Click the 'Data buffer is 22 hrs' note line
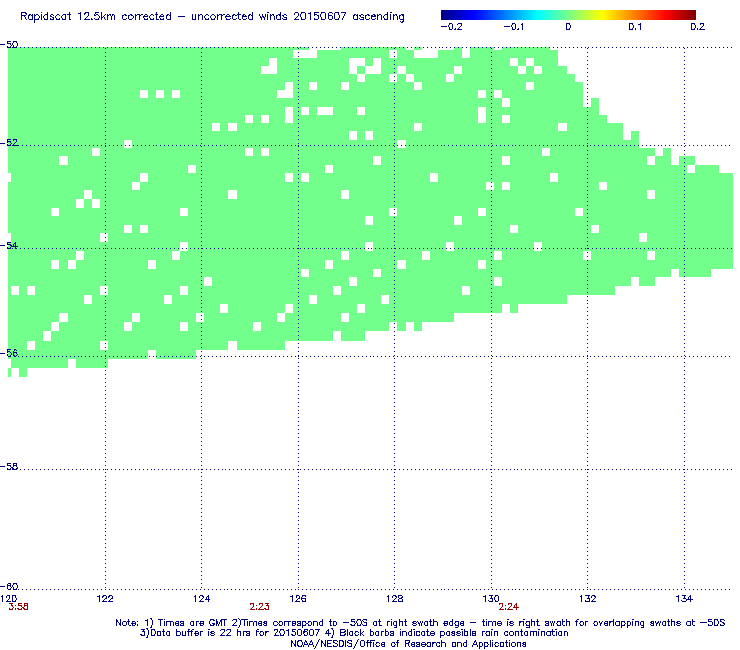The height and width of the screenshot is (650, 740). [354, 633]
